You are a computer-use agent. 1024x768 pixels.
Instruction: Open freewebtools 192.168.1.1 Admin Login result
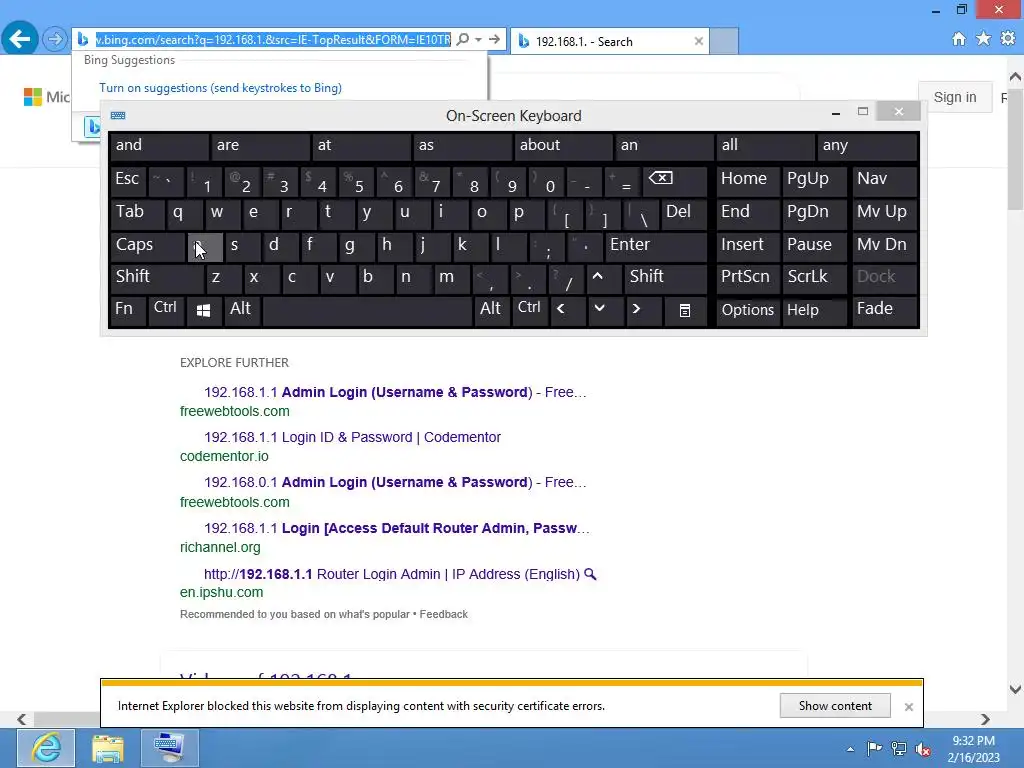395,392
